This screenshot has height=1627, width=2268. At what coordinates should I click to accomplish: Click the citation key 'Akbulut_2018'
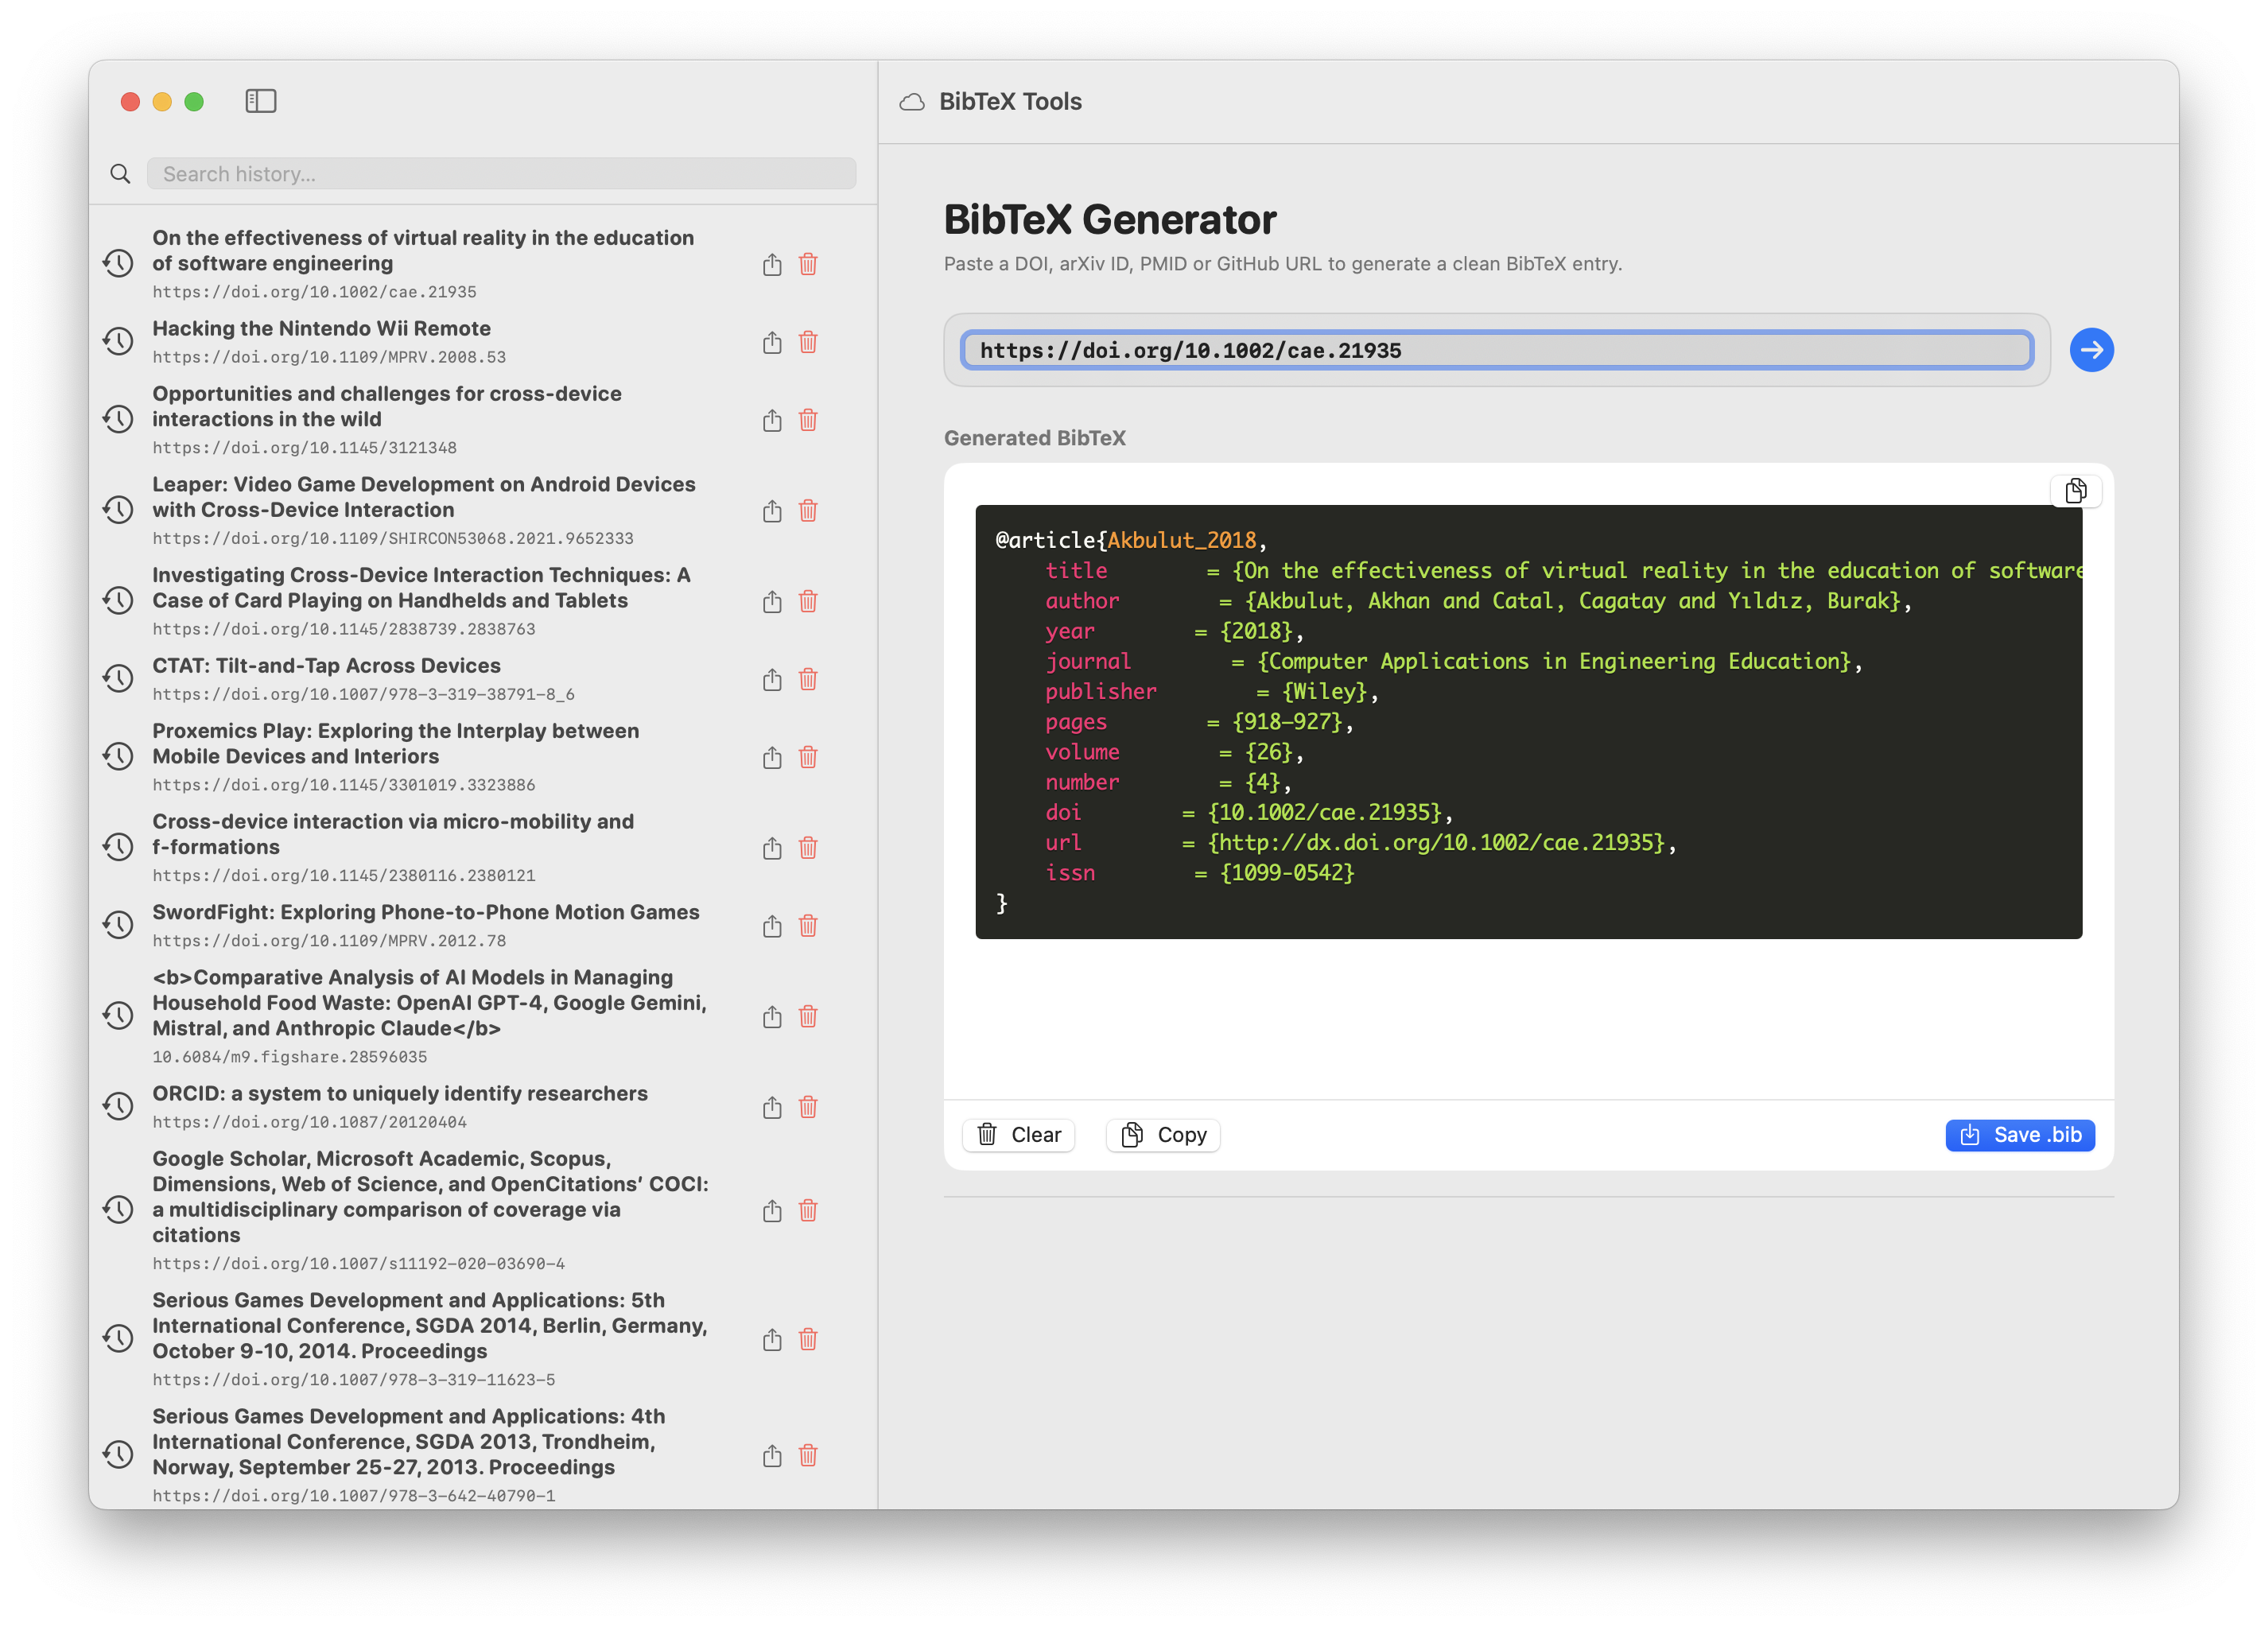point(1181,540)
